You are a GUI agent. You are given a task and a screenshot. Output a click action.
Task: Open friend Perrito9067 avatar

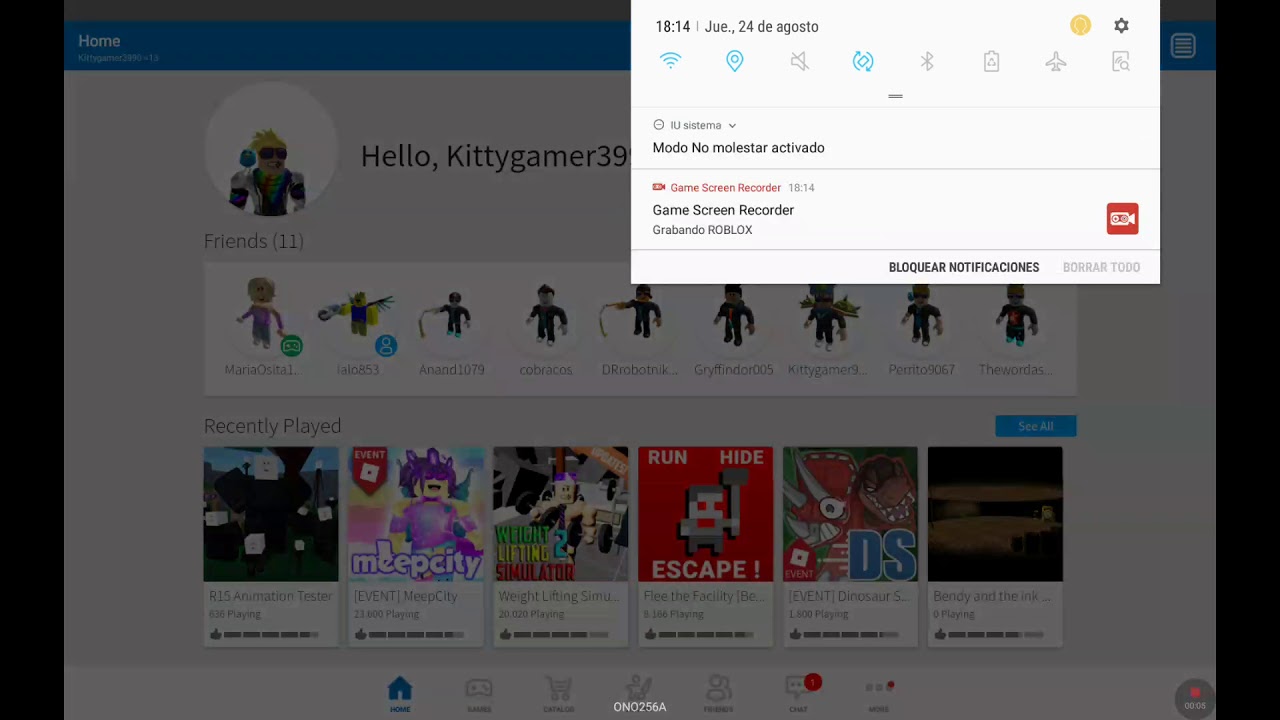point(921,315)
